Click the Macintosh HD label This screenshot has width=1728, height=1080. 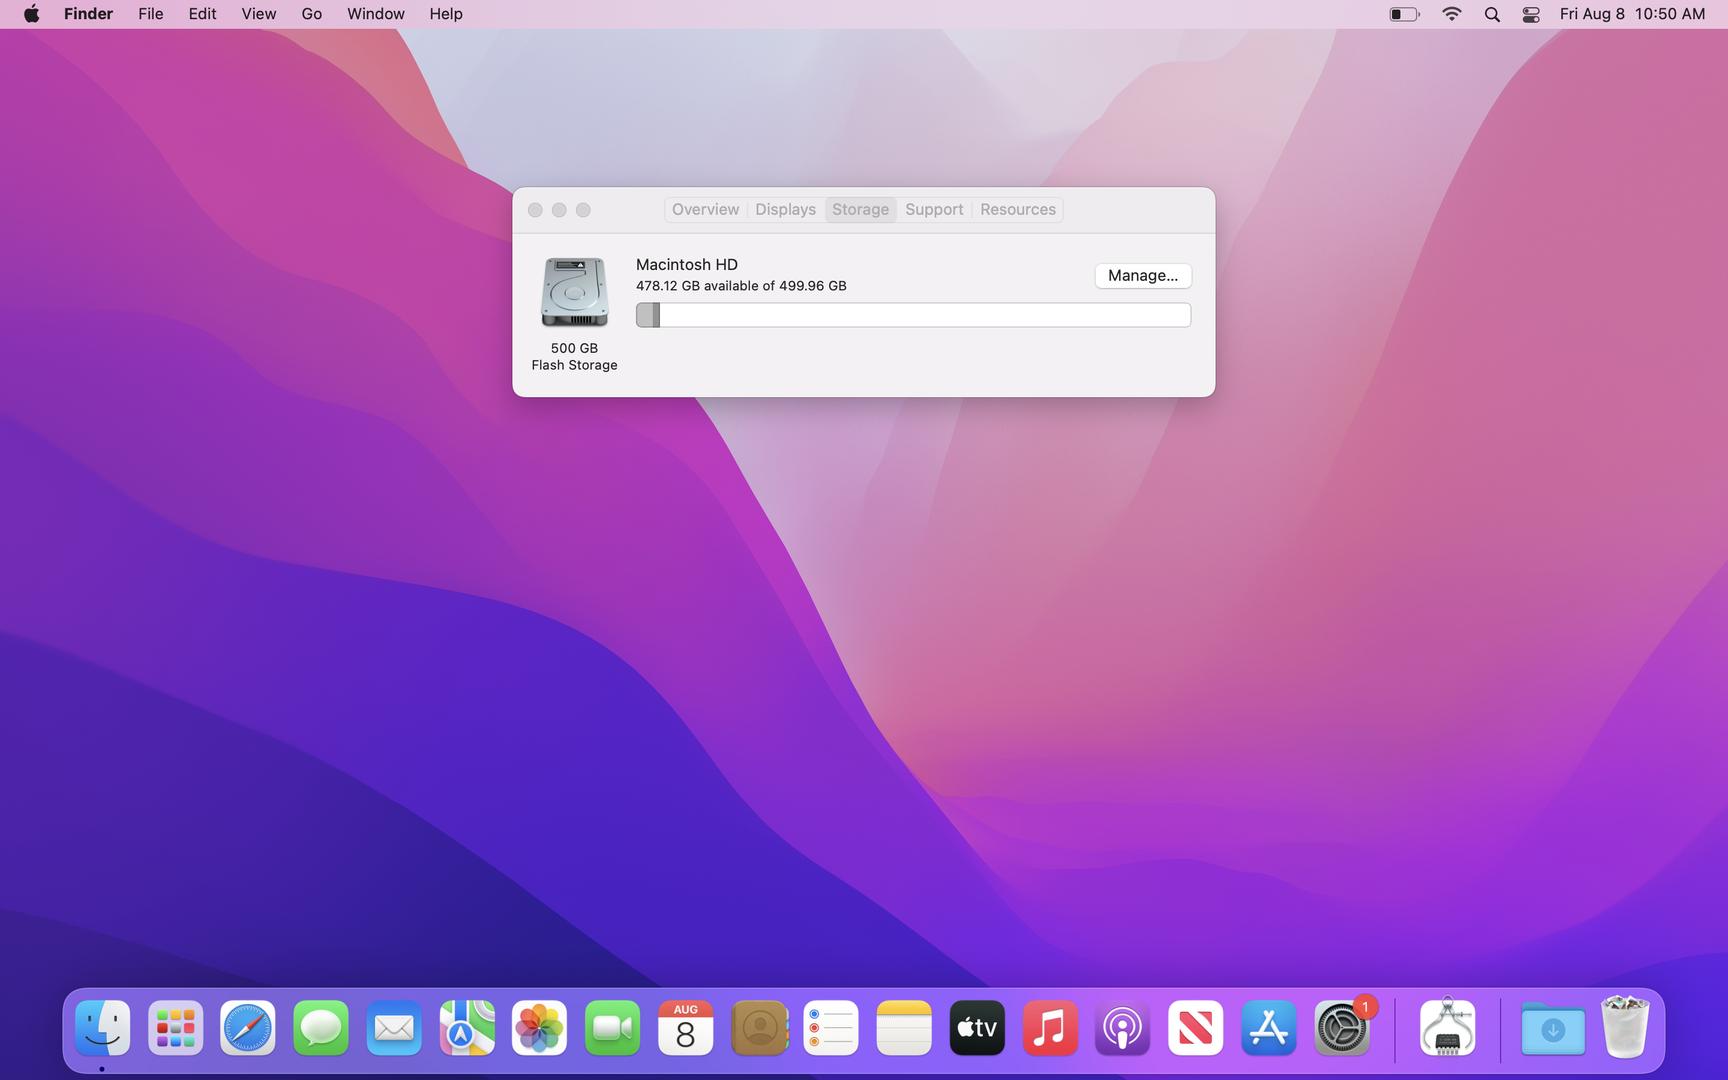pyautogui.click(x=687, y=264)
